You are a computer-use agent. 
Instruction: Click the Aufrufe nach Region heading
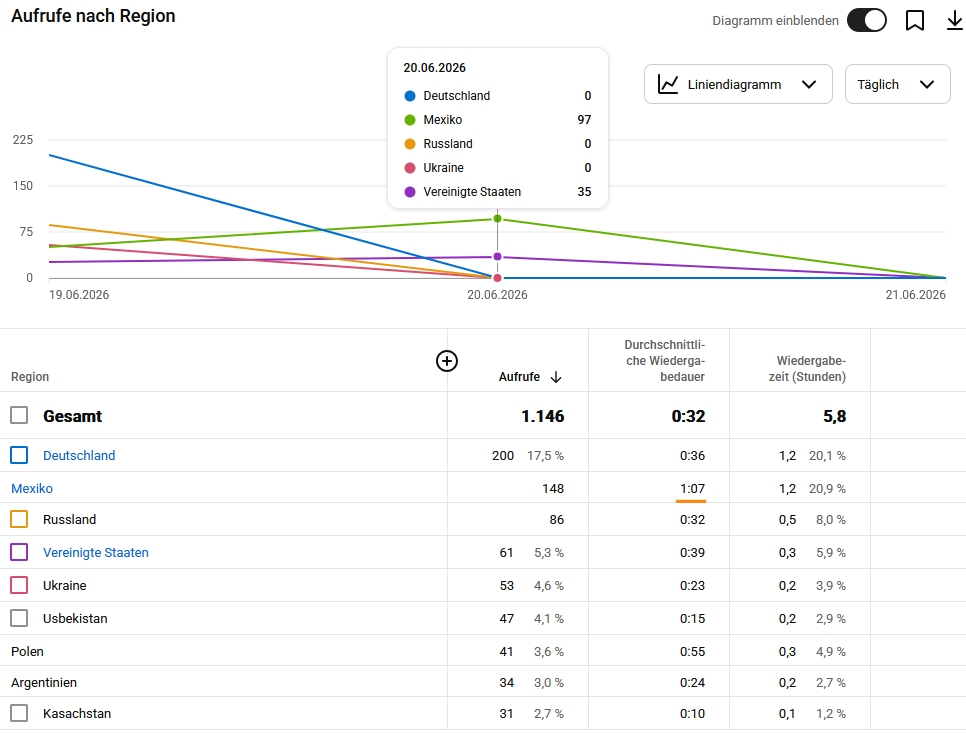click(x=93, y=16)
